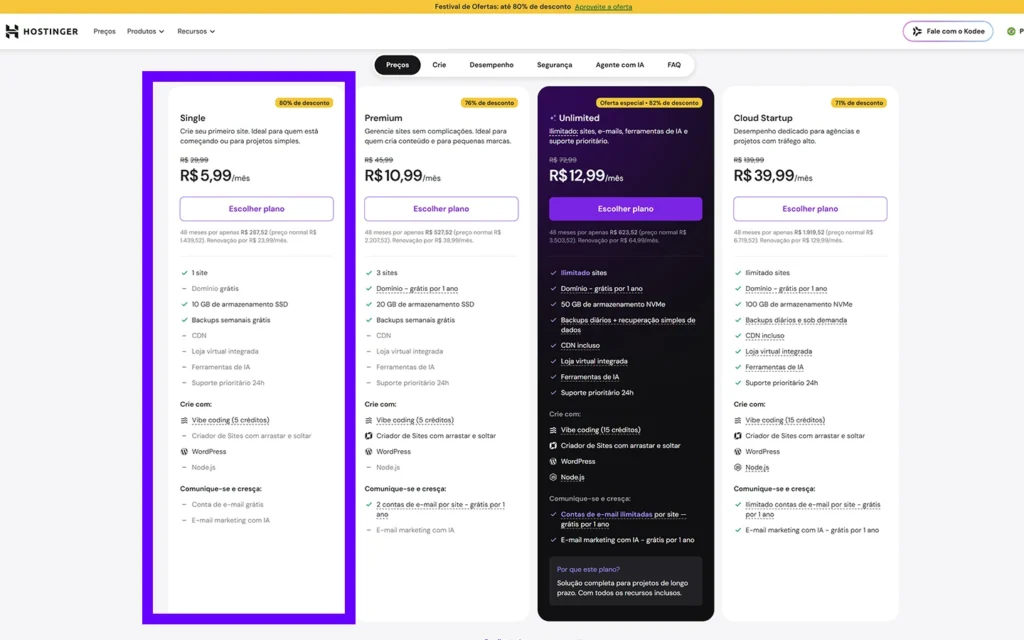
Task: Open Vibe coding (5 créditos) in Premium plan
Action: (415, 421)
